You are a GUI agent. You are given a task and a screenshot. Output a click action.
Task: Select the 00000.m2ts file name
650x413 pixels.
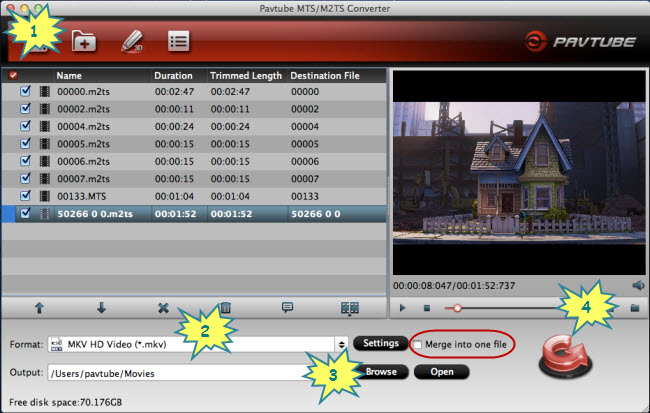pos(83,92)
